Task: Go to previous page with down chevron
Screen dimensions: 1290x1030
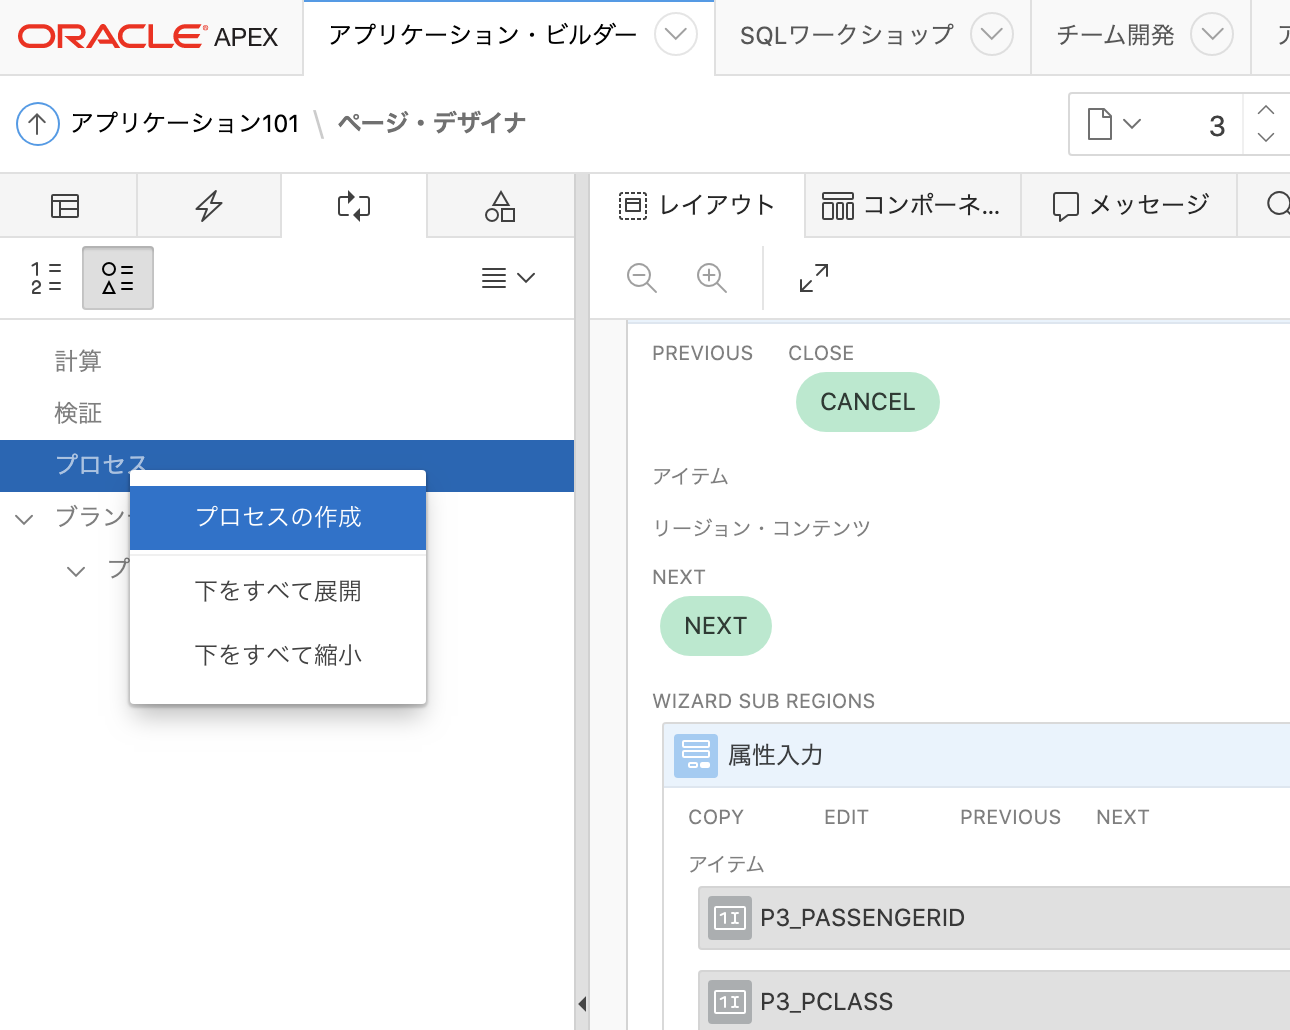Action: 1266,138
